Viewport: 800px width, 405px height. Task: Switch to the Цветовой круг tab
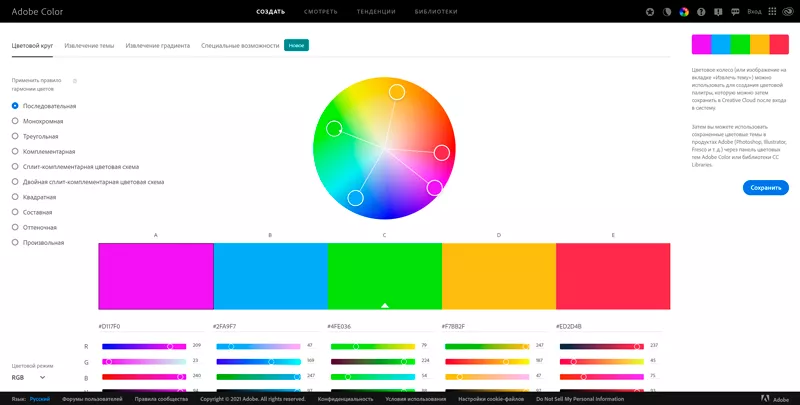[32, 45]
